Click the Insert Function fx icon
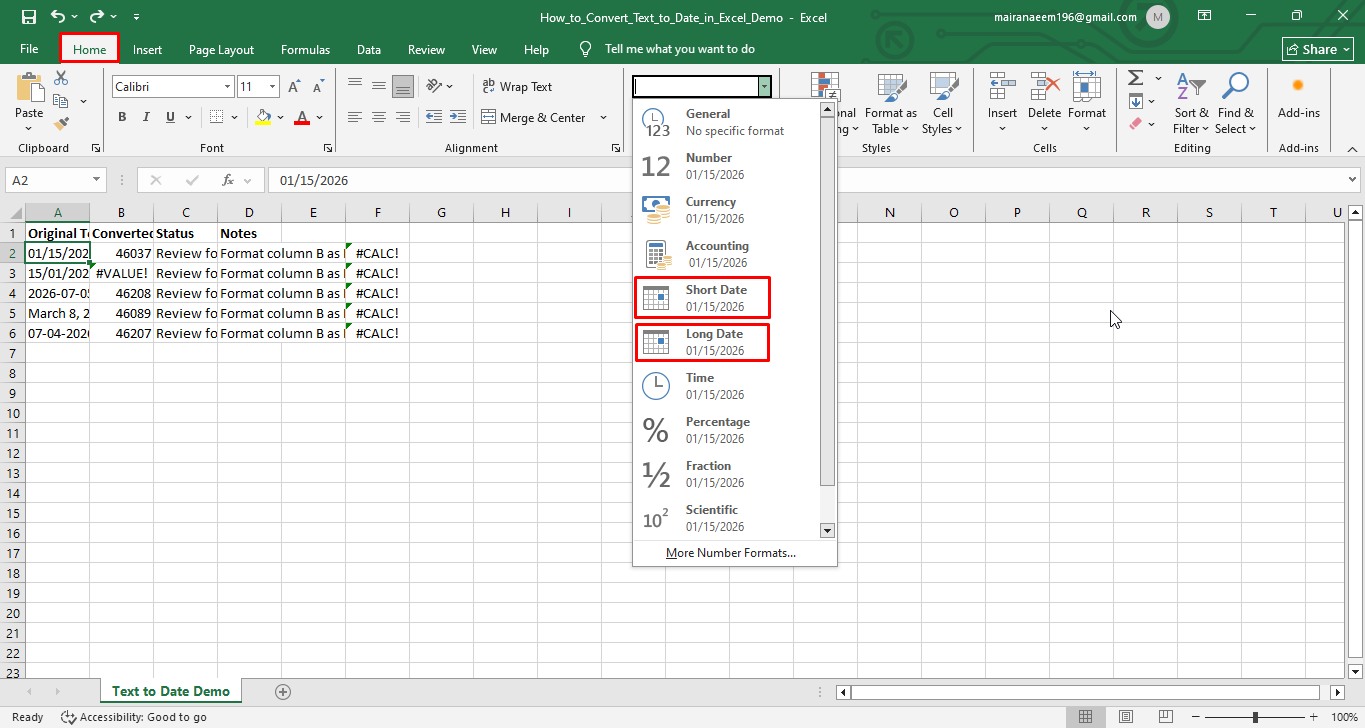 click(228, 180)
